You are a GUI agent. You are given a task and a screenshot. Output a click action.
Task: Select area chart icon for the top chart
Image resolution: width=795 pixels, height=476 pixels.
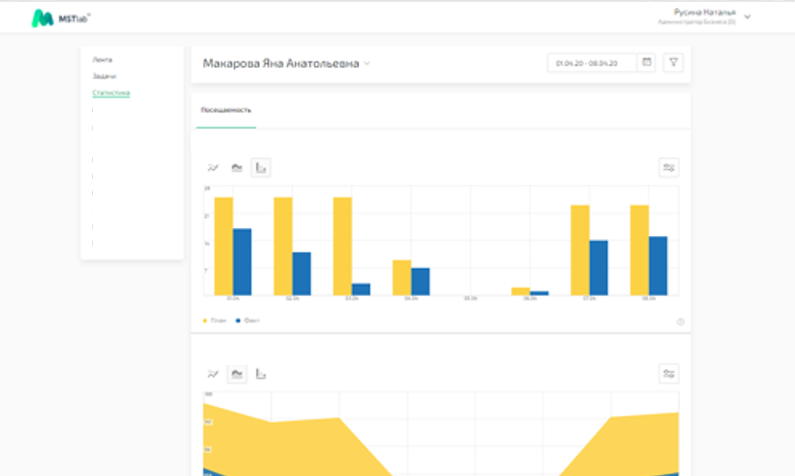pos(237,168)
